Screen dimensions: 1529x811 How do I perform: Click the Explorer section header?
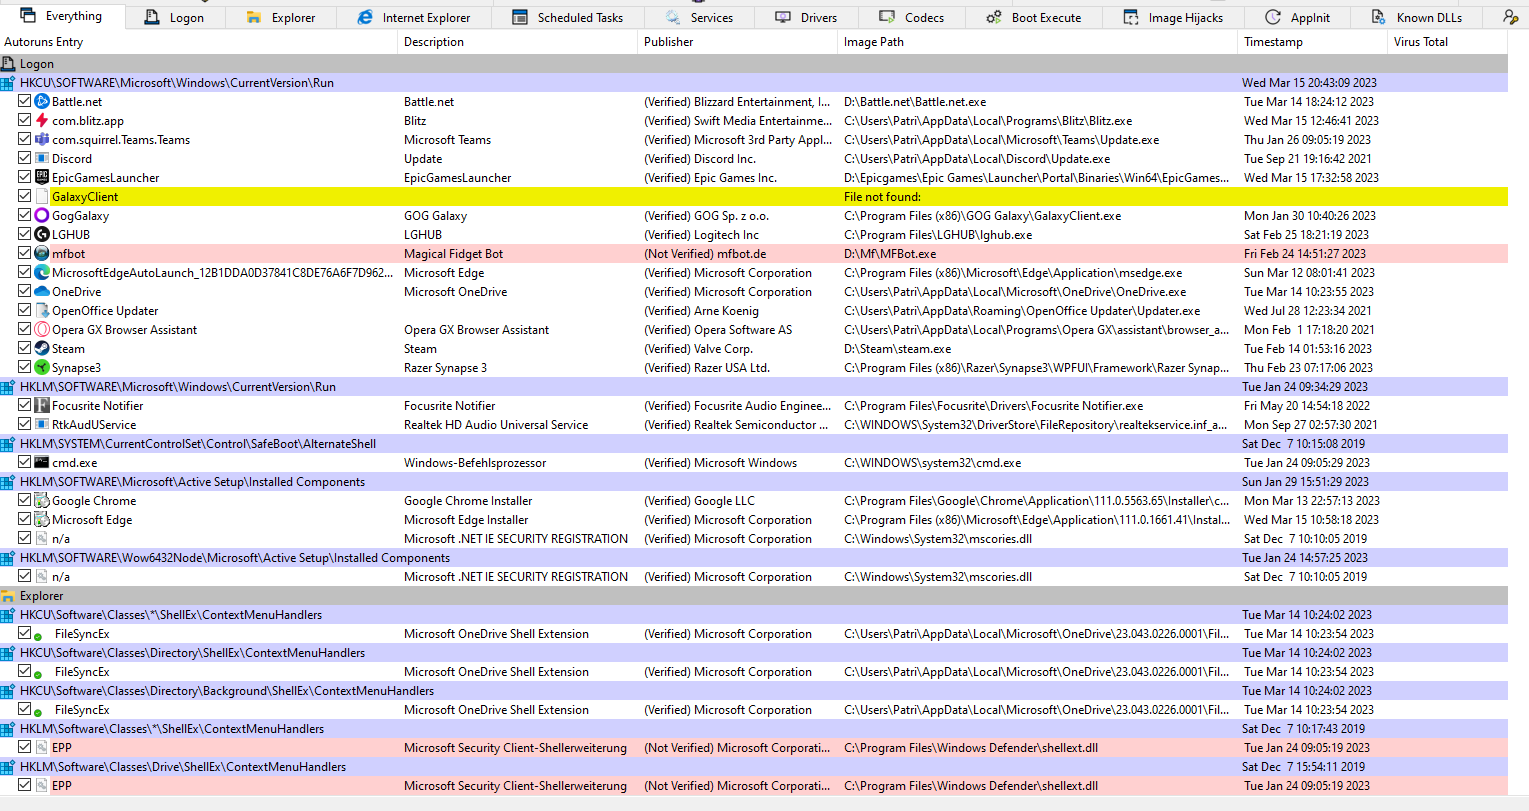pyautogui.click(x=754, y=595)
